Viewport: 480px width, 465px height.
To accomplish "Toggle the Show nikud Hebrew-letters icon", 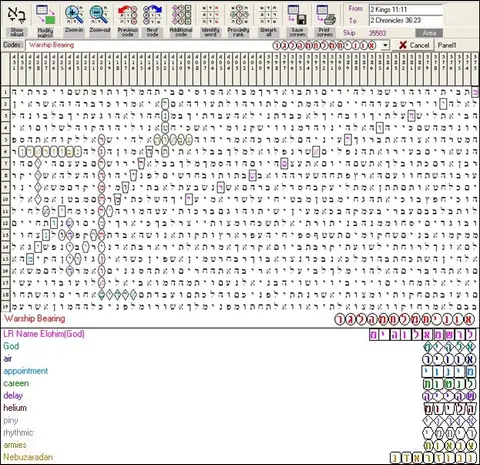I will click(17, 16).
